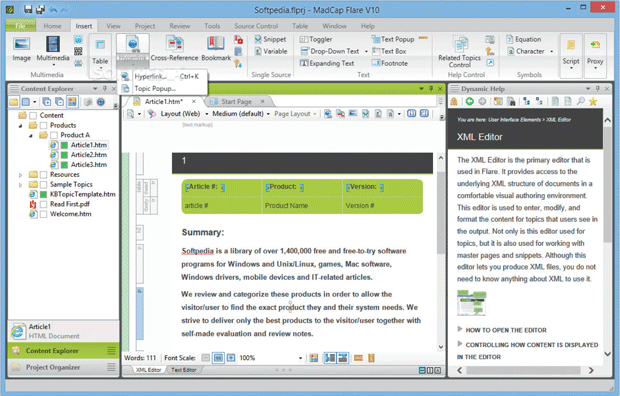
Task: Click the XML Editor help thumbnail image
Action: [472, 303]
